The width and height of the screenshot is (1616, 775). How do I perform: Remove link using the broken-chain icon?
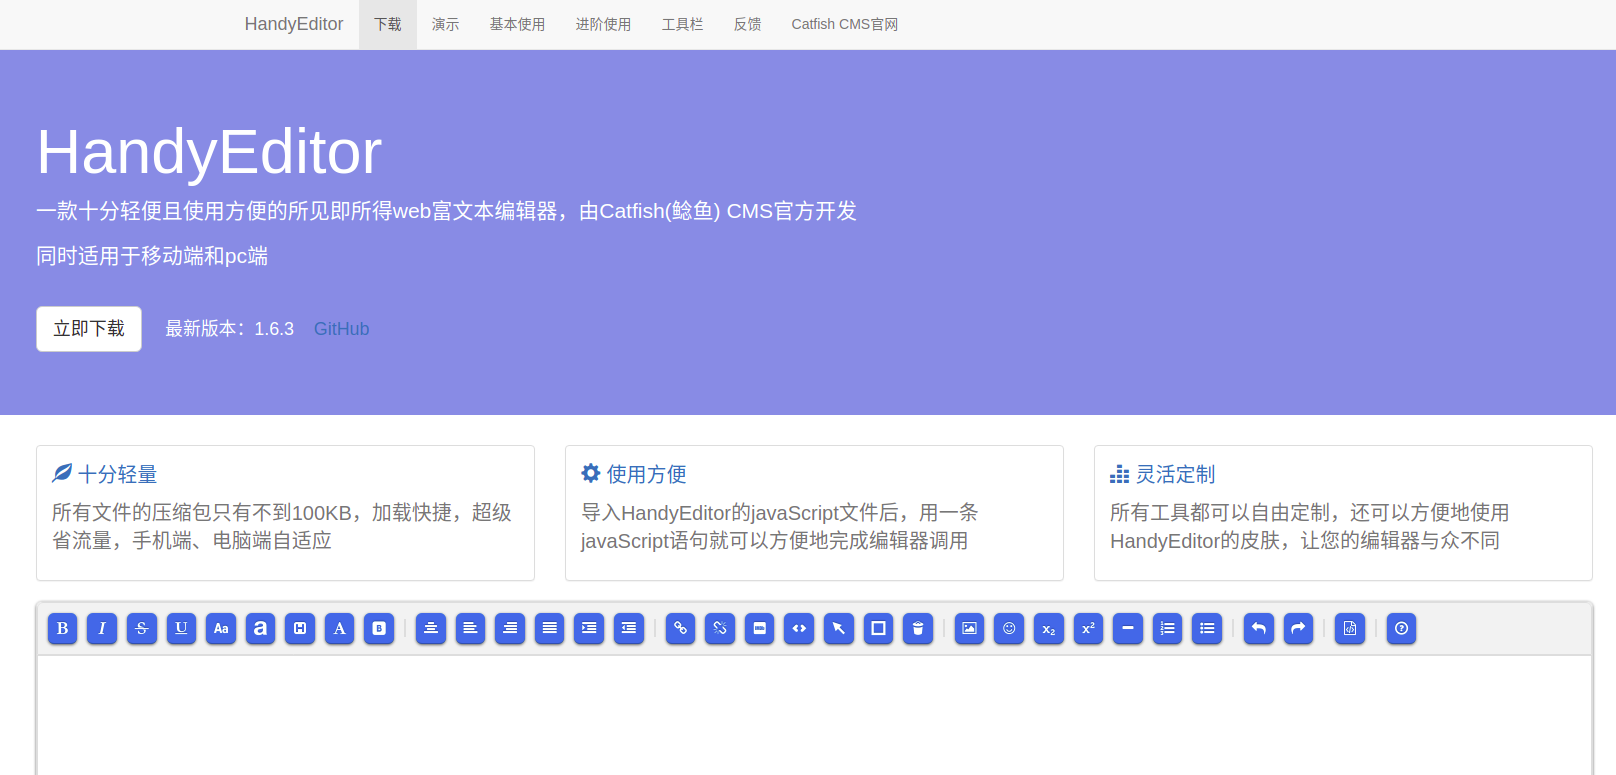pyautogui.click(x=720, y=628)
